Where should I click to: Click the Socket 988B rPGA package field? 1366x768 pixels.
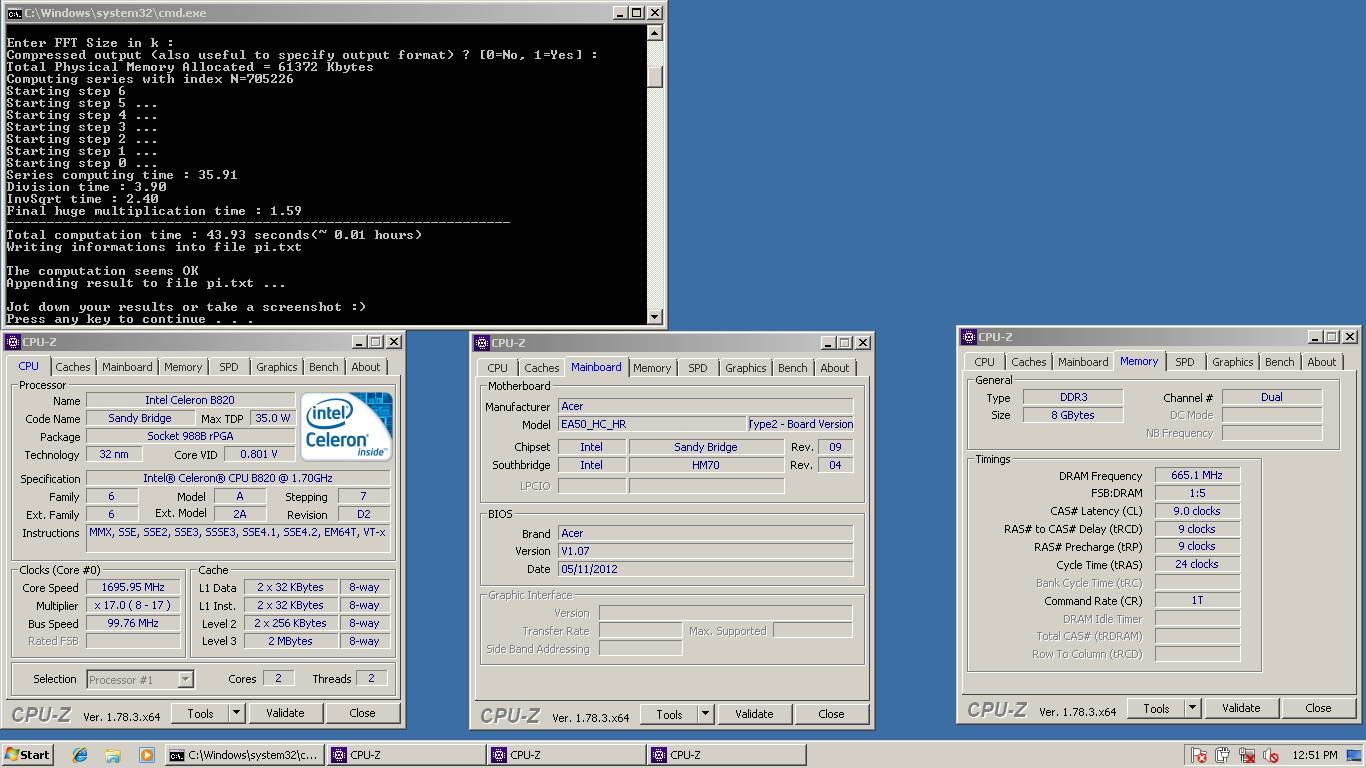pyautogui.click(x=189, y=437)
